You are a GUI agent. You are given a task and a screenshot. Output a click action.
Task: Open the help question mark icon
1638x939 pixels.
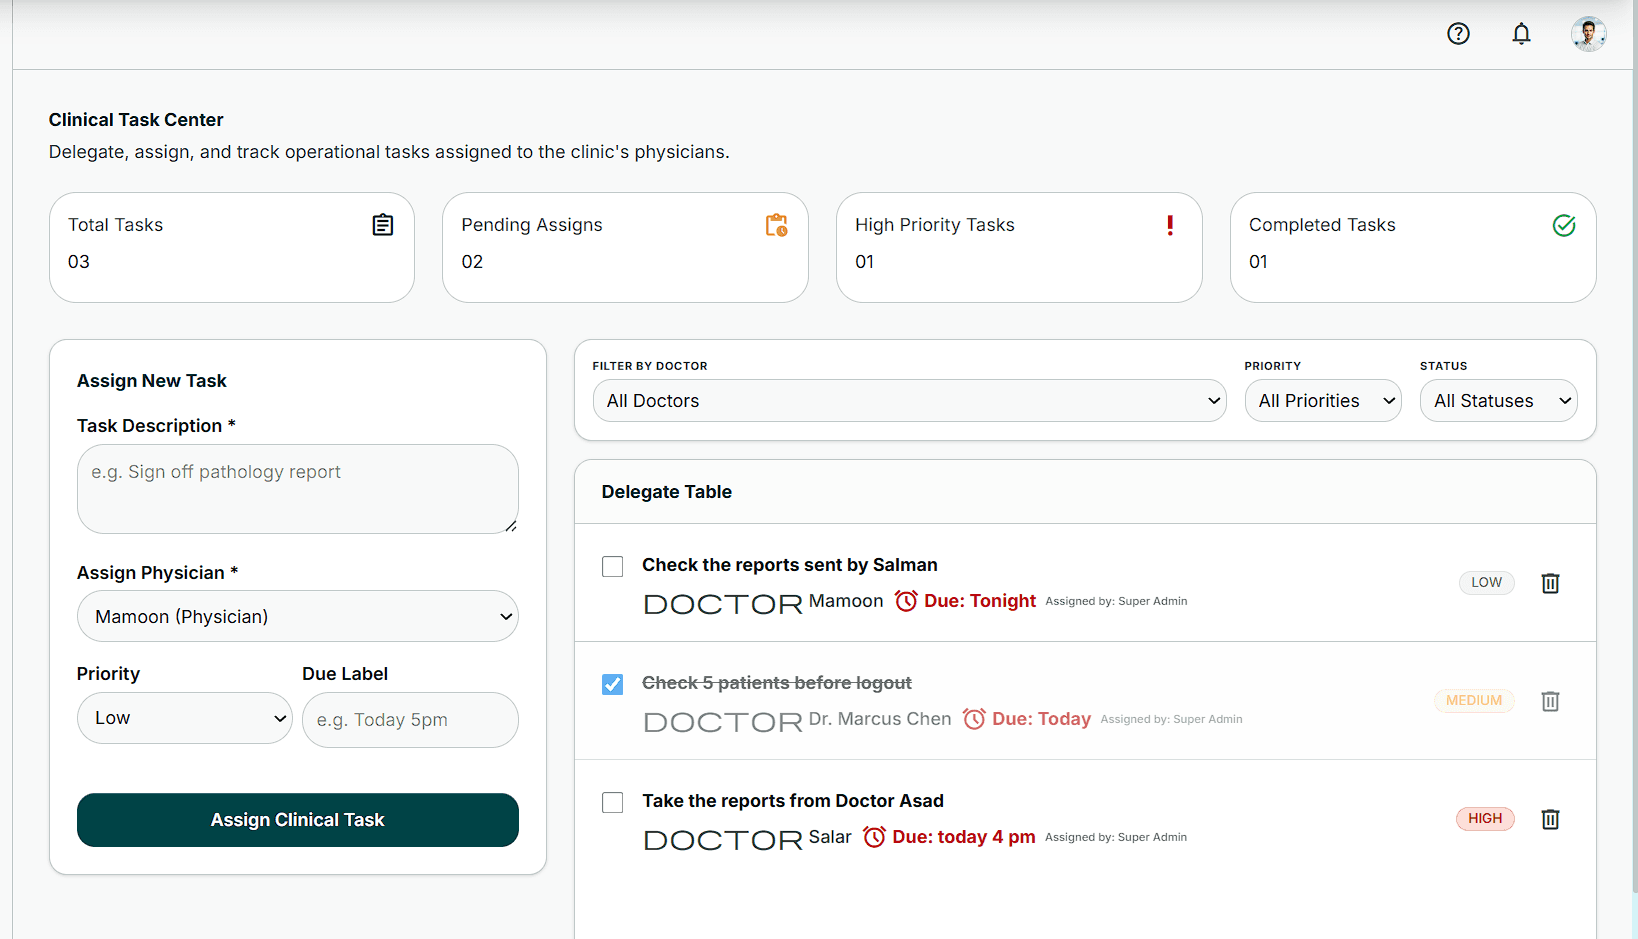(x=1458, y=34)
